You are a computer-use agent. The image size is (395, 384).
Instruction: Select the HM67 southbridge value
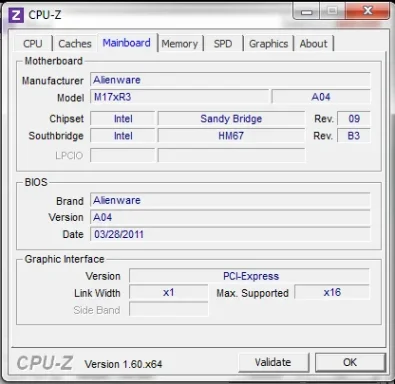click(x=231, y=136)
